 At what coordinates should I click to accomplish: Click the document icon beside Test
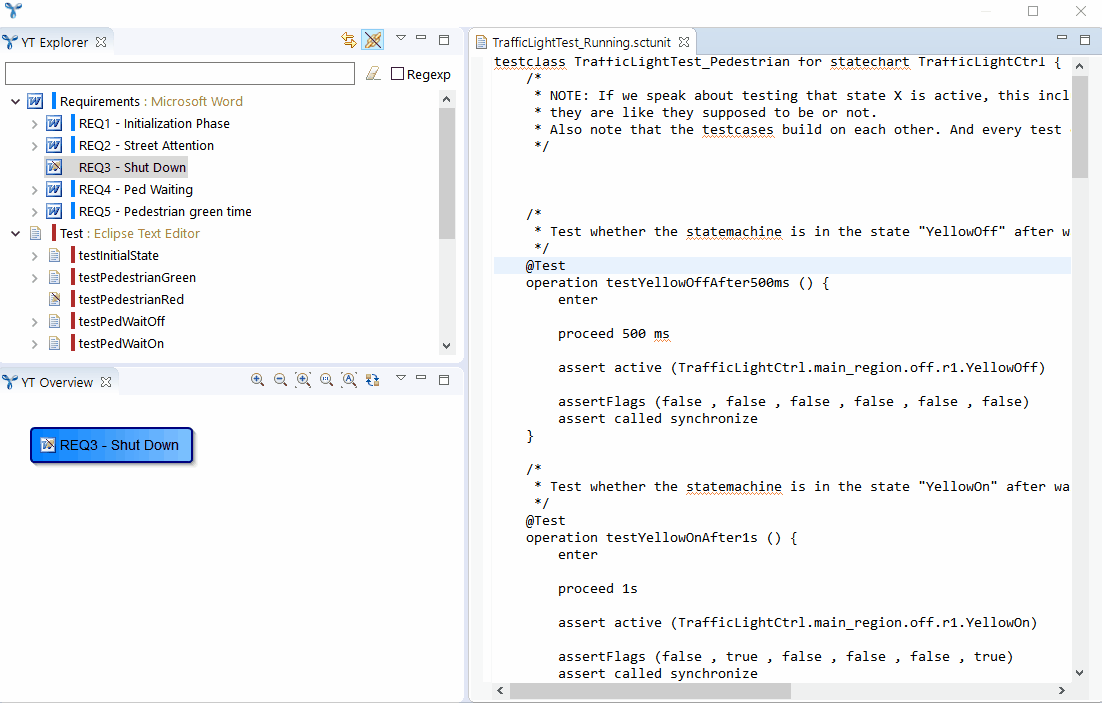pos(35,233)
